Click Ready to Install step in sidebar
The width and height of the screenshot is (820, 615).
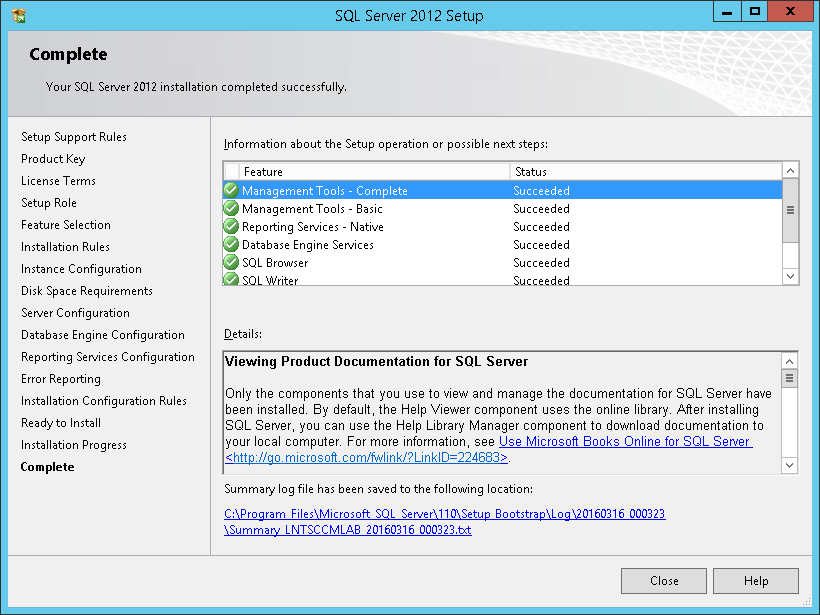[61, 423]
